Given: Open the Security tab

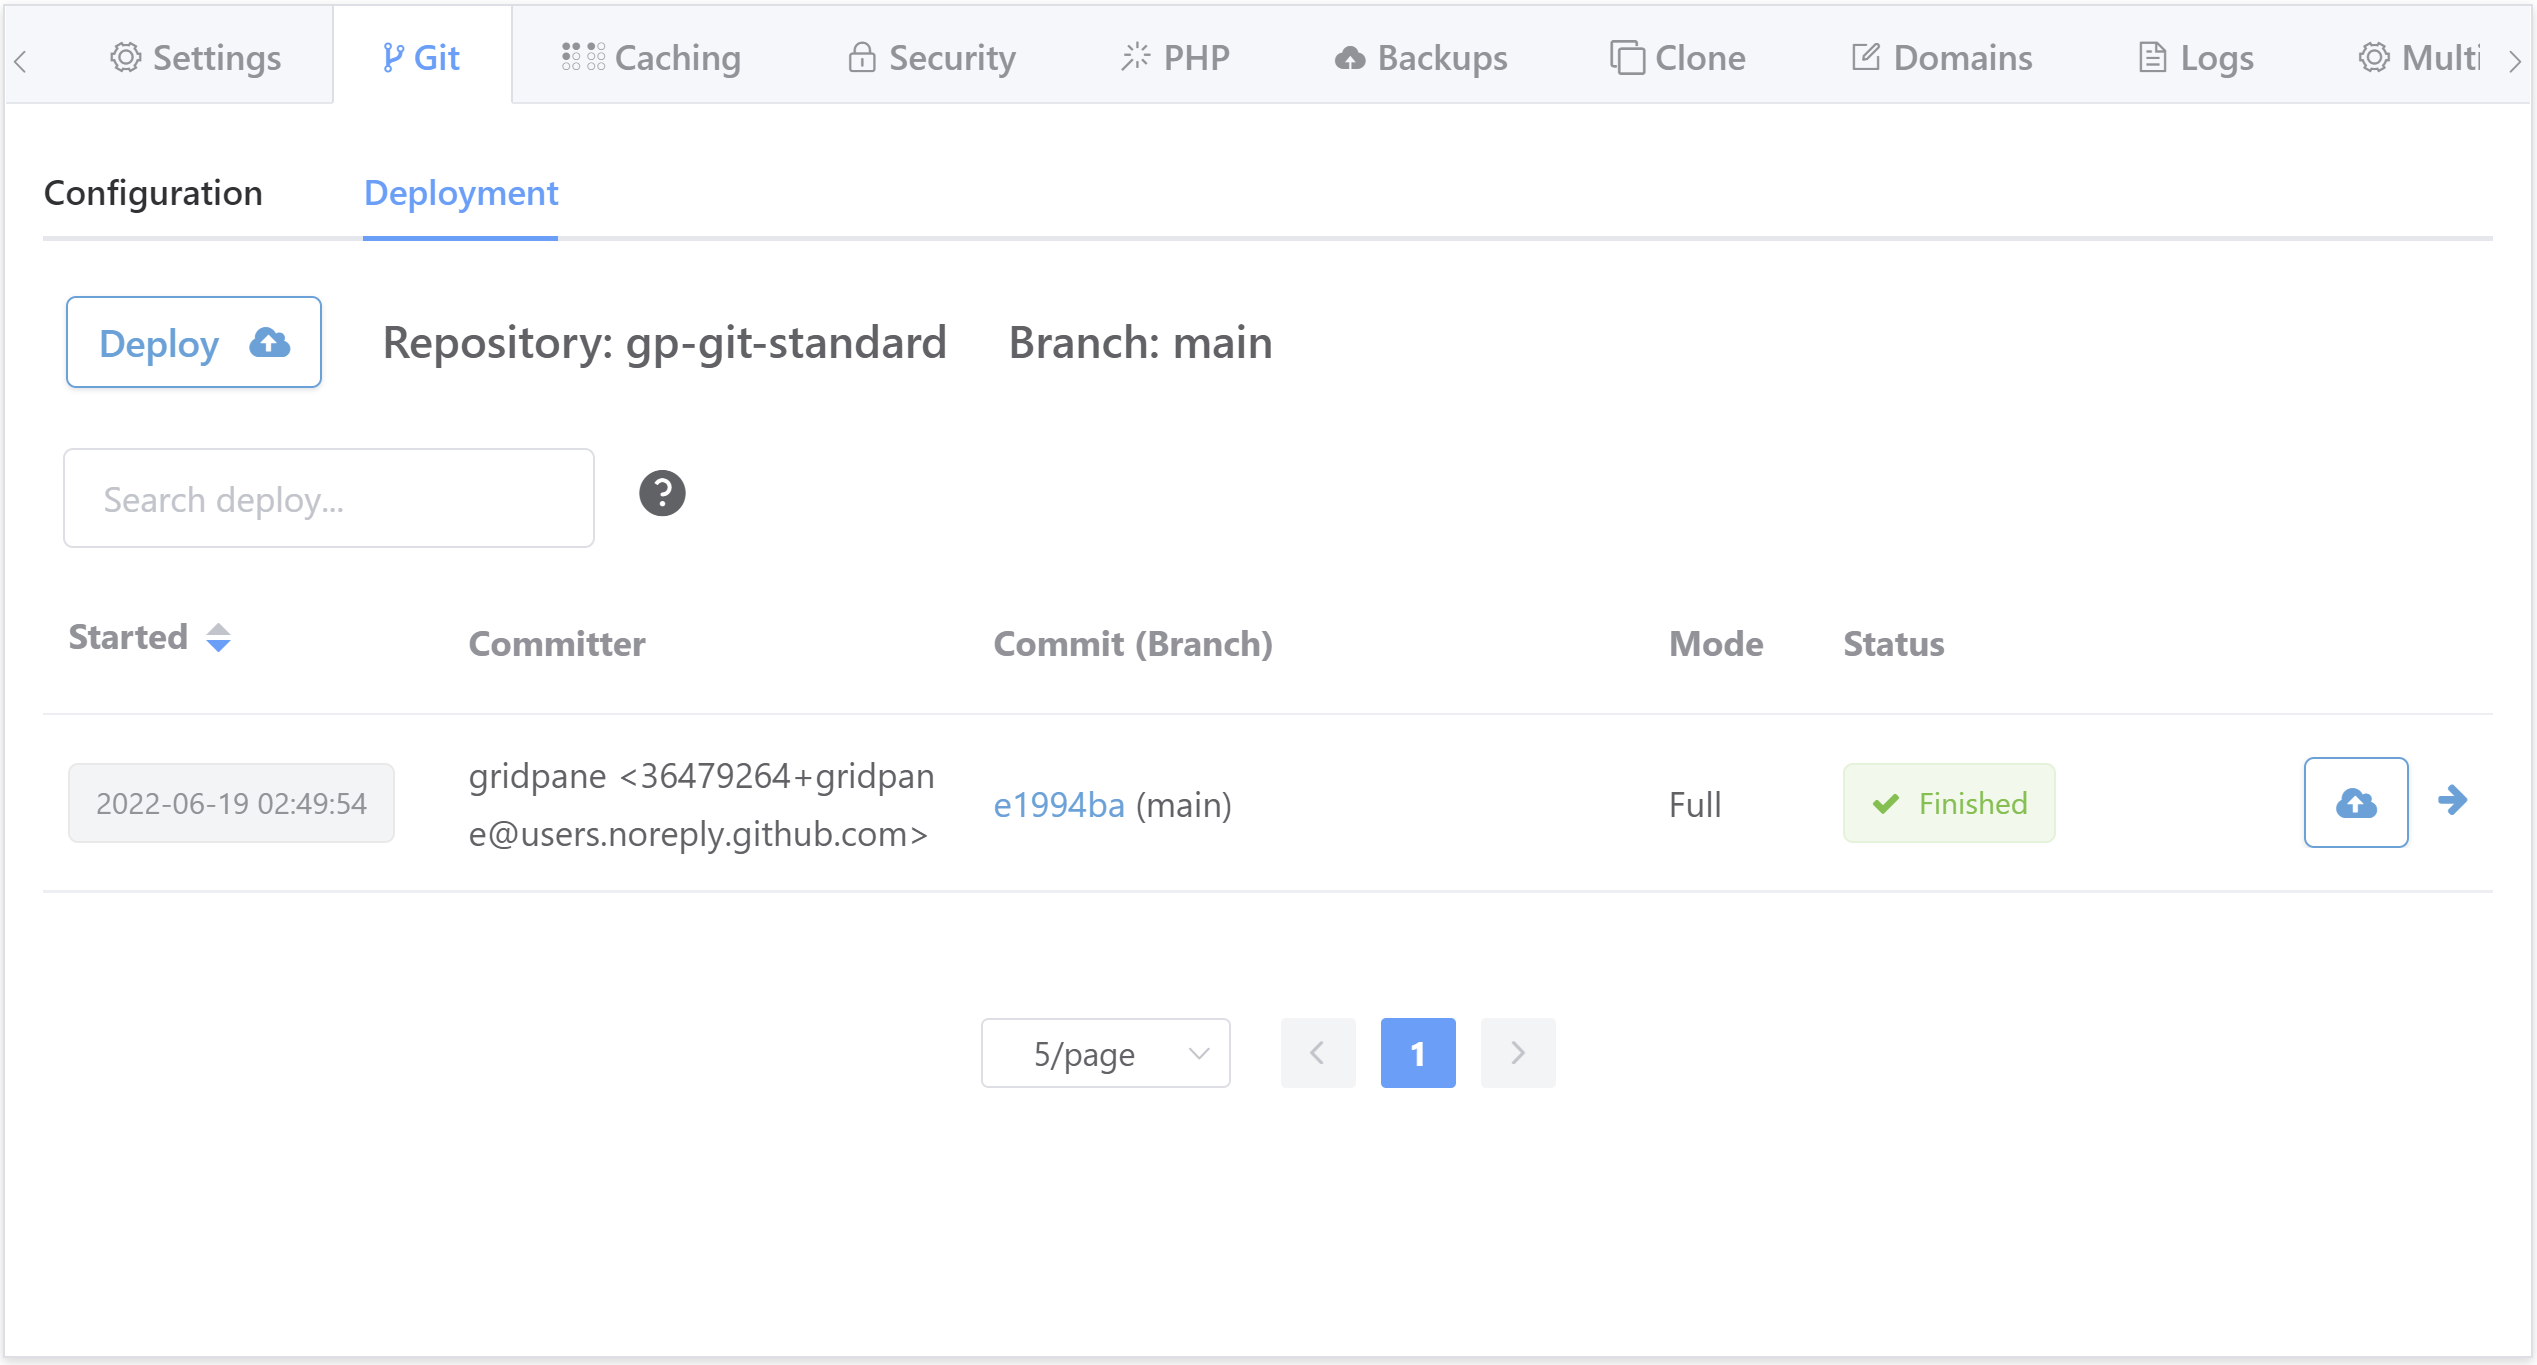Looking at the screenshot, I should click(x=931, y=58).
